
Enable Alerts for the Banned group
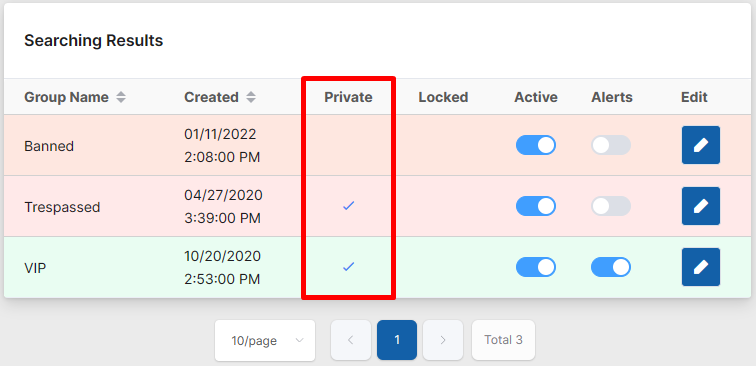point(611,145)
